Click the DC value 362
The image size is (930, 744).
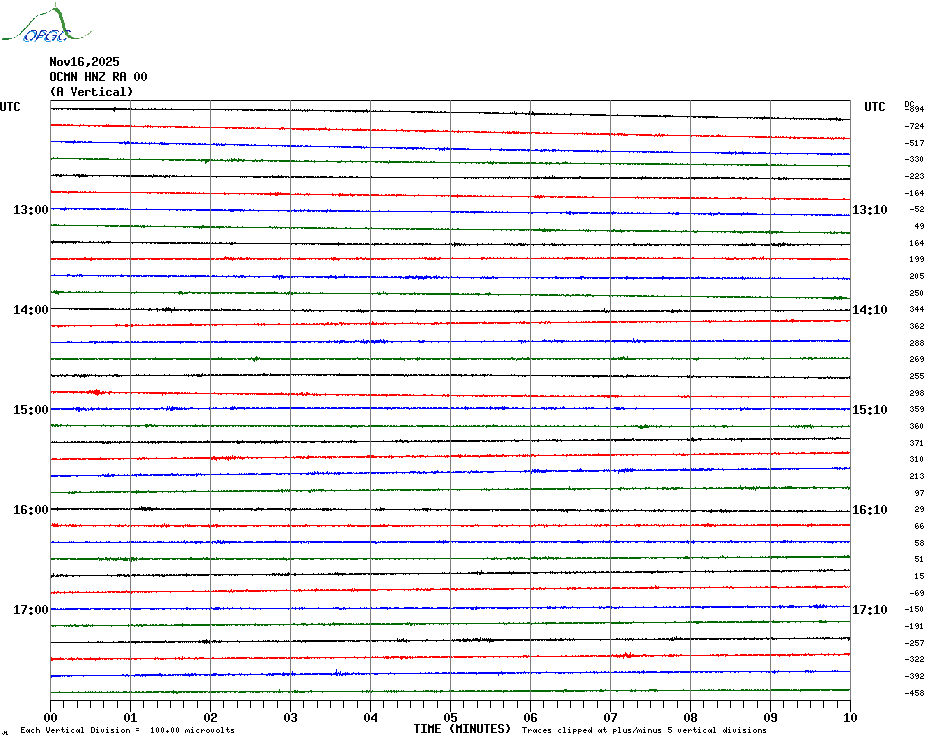917,326
